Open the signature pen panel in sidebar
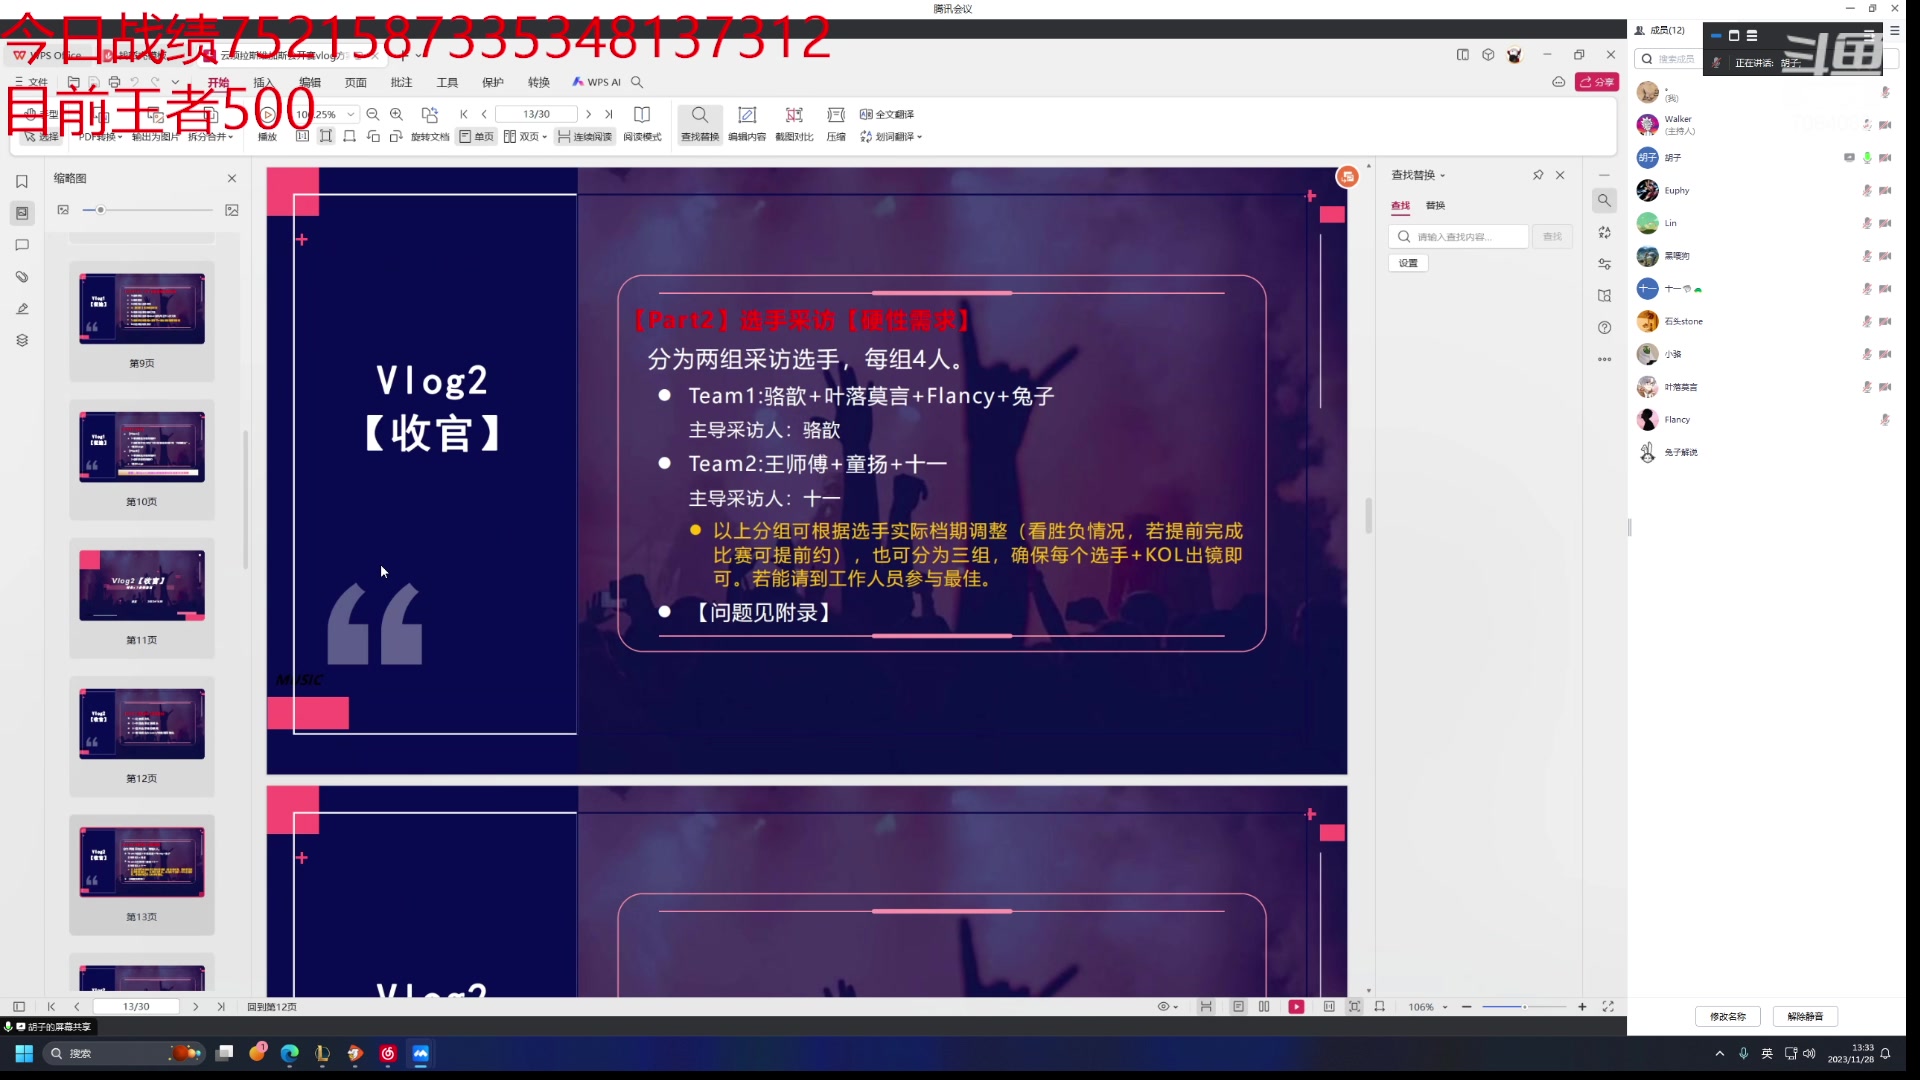 [x=22, y=309]
